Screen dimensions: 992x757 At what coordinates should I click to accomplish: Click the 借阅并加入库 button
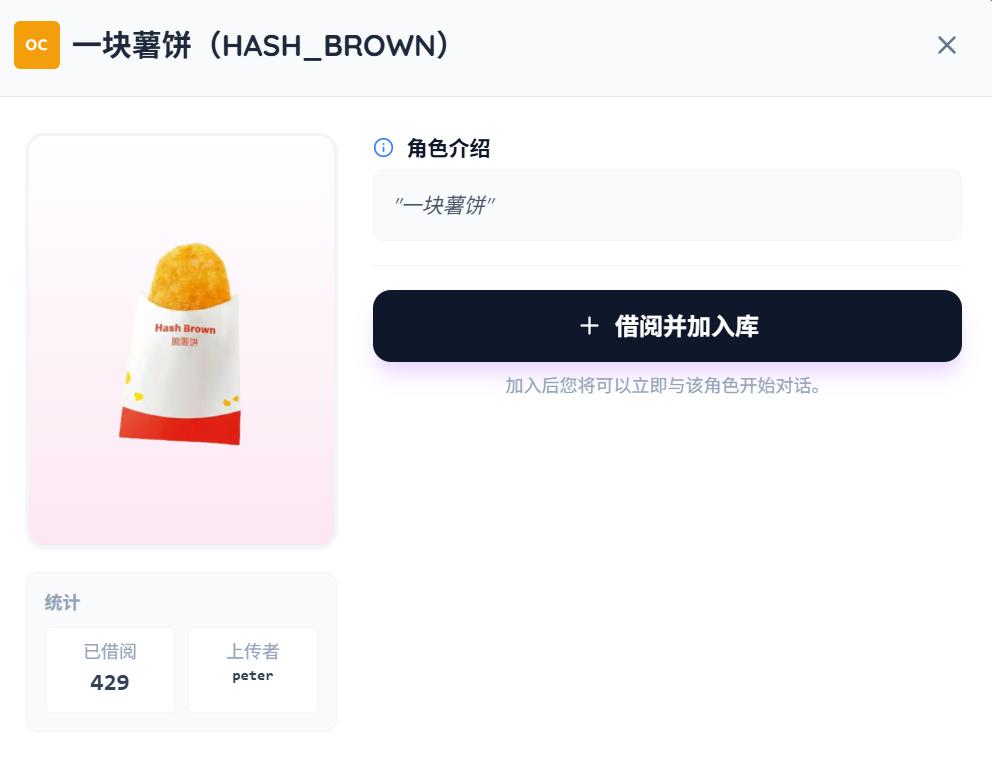coord(667,326)
